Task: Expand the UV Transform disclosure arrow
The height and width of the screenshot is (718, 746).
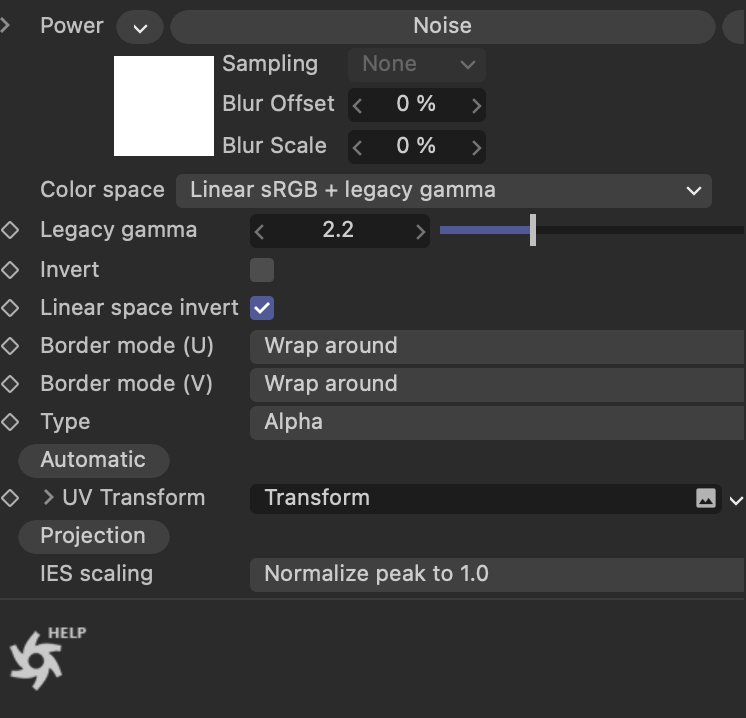Action: (48, 497)
